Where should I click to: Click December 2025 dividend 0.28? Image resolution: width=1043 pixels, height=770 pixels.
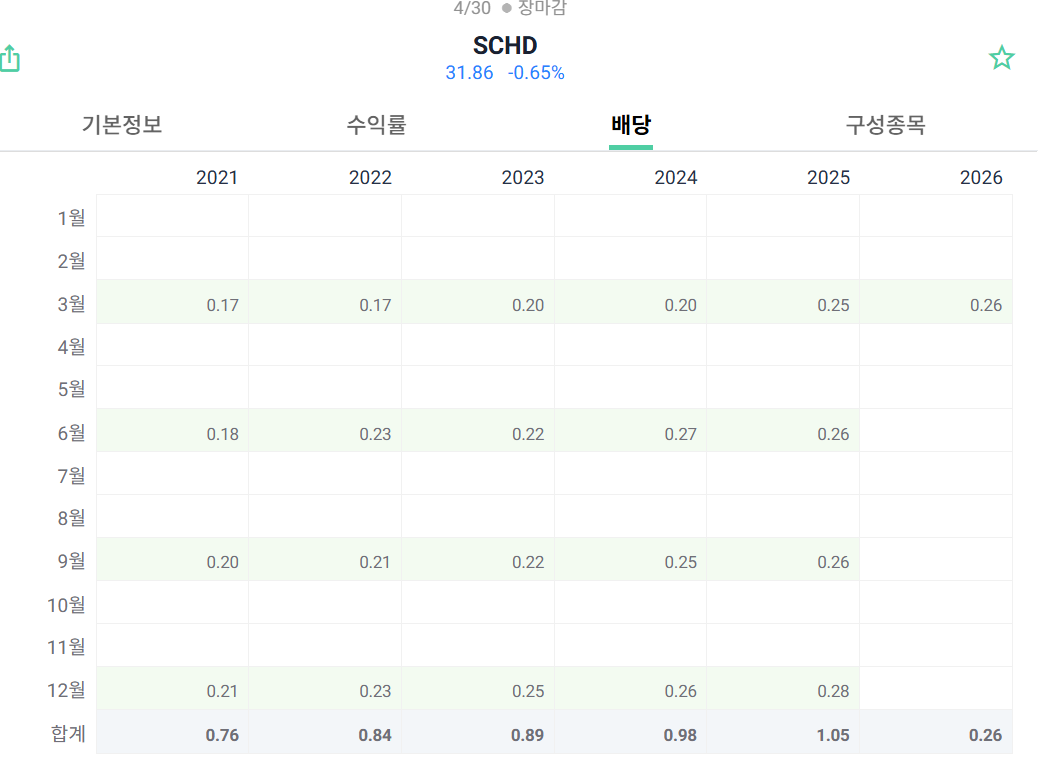click(833, 692)
